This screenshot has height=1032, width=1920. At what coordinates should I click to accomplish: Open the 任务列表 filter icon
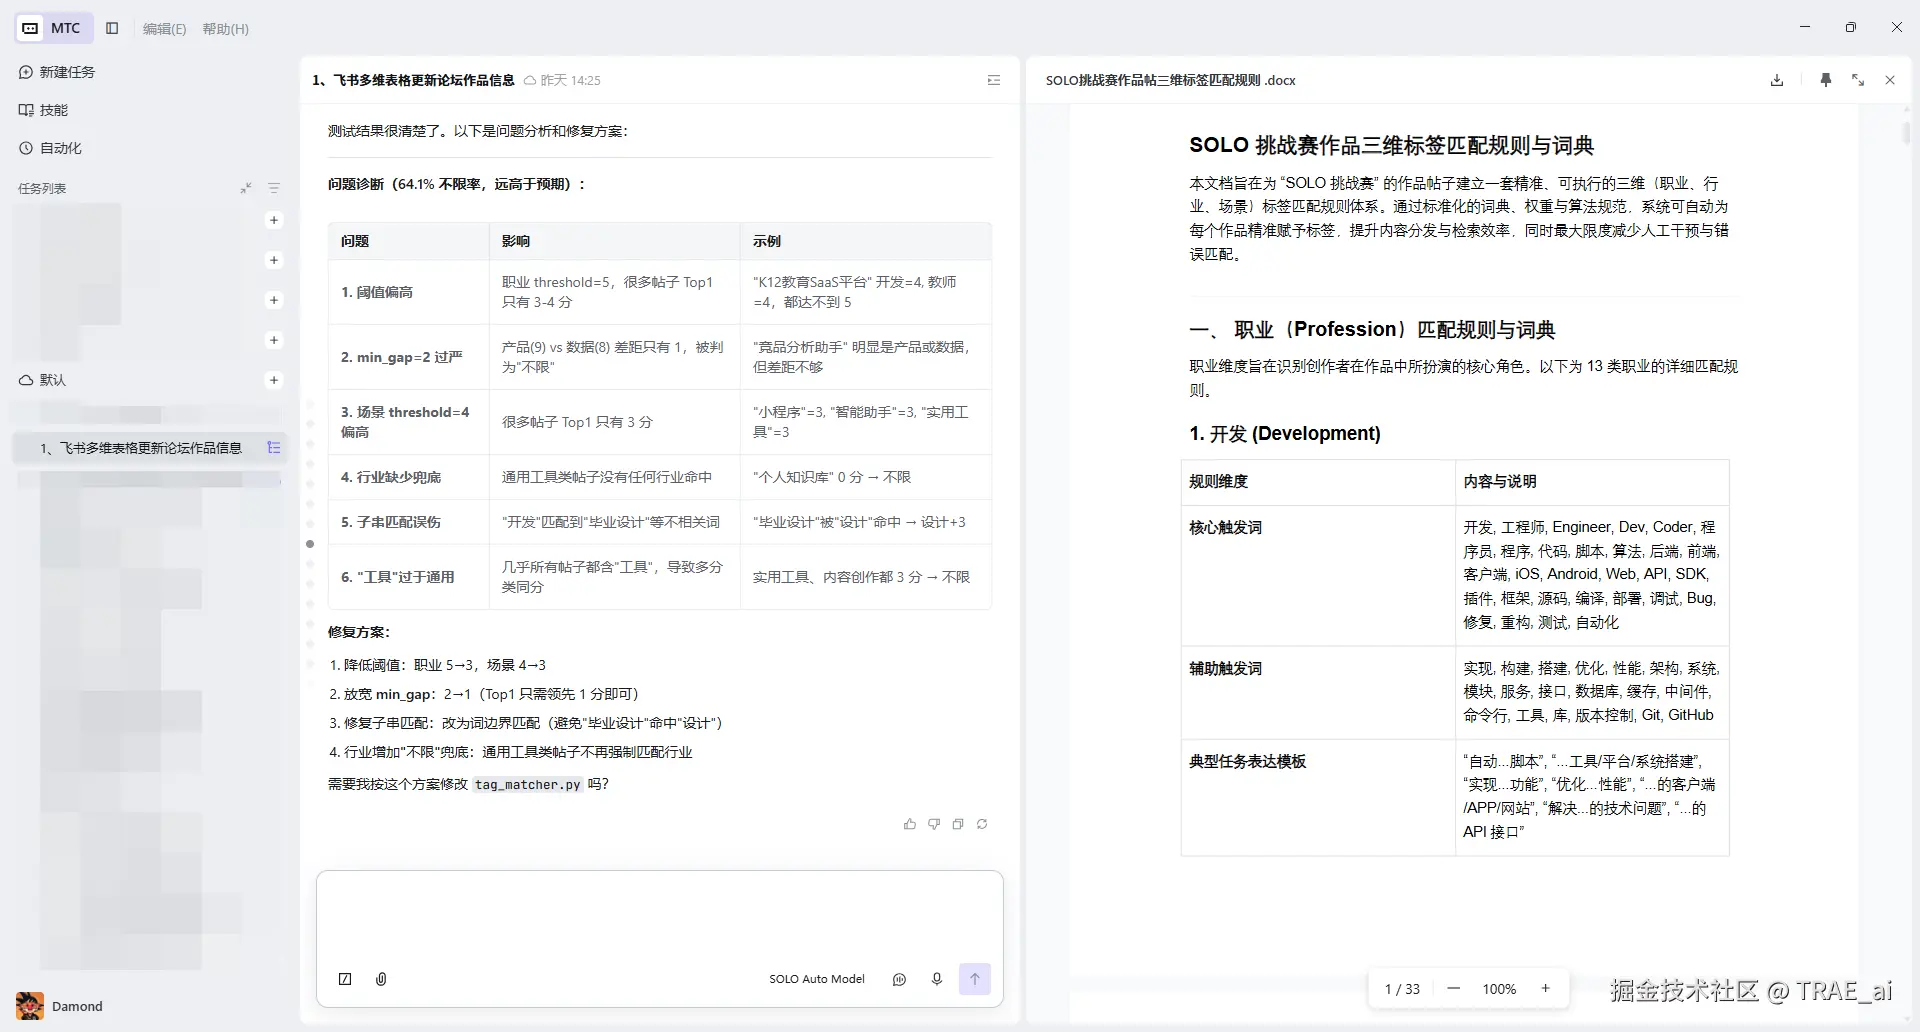click(274, 188)
